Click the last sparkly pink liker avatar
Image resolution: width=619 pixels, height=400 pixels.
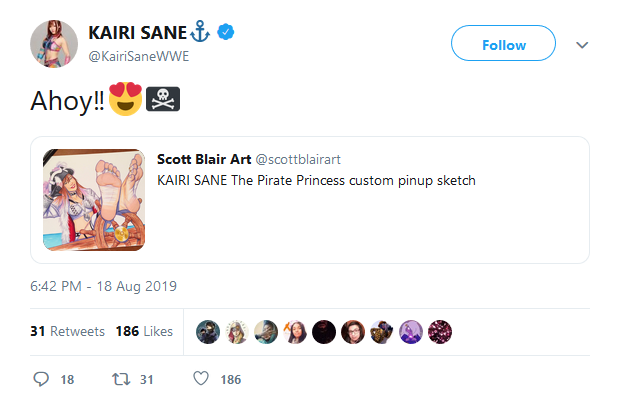[x=440, y=331]
